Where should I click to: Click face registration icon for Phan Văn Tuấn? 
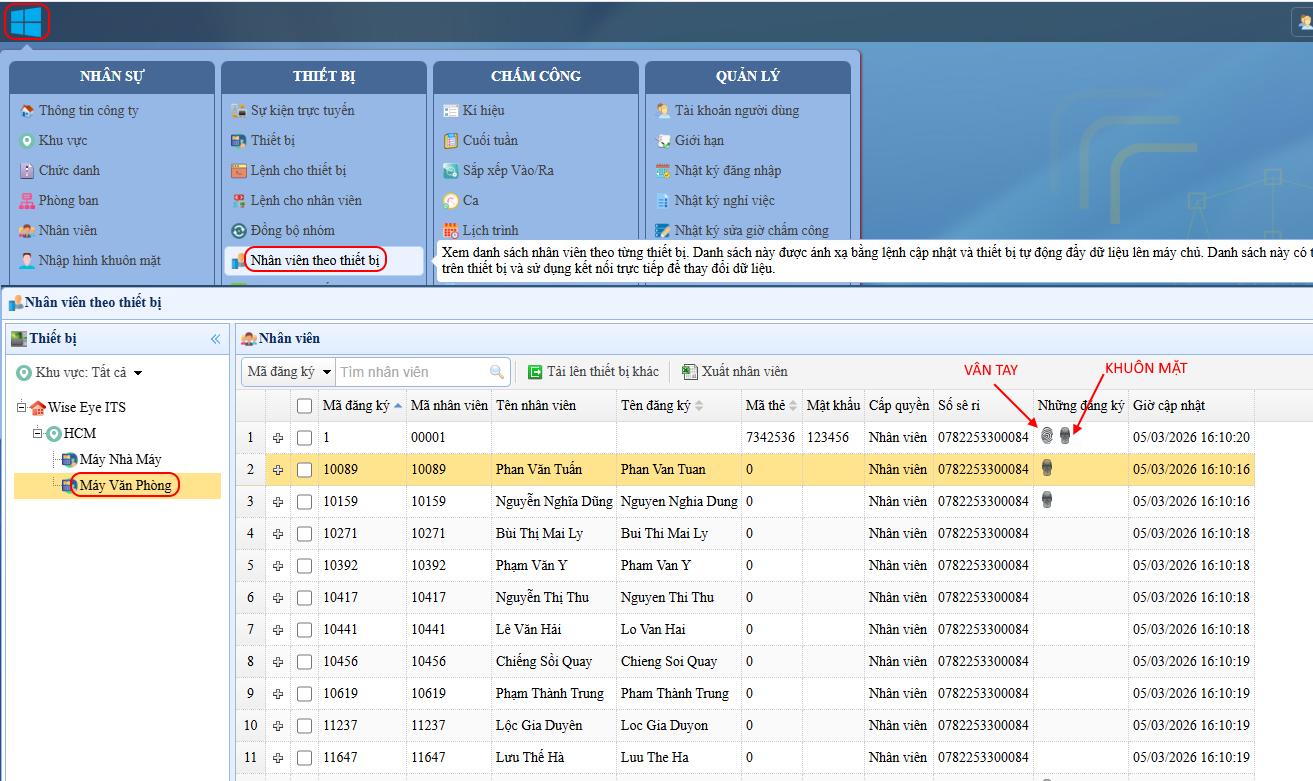point(1047,469)
